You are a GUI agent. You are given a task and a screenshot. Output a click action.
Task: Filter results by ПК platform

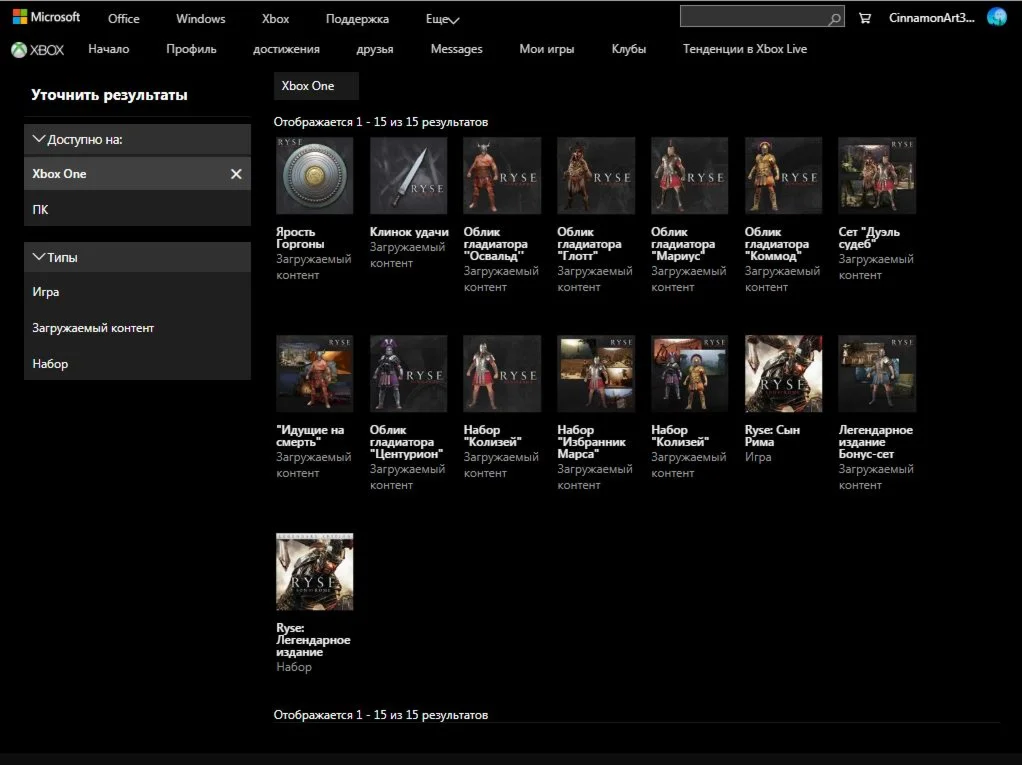pyautogui.click(x=41, y=210)
